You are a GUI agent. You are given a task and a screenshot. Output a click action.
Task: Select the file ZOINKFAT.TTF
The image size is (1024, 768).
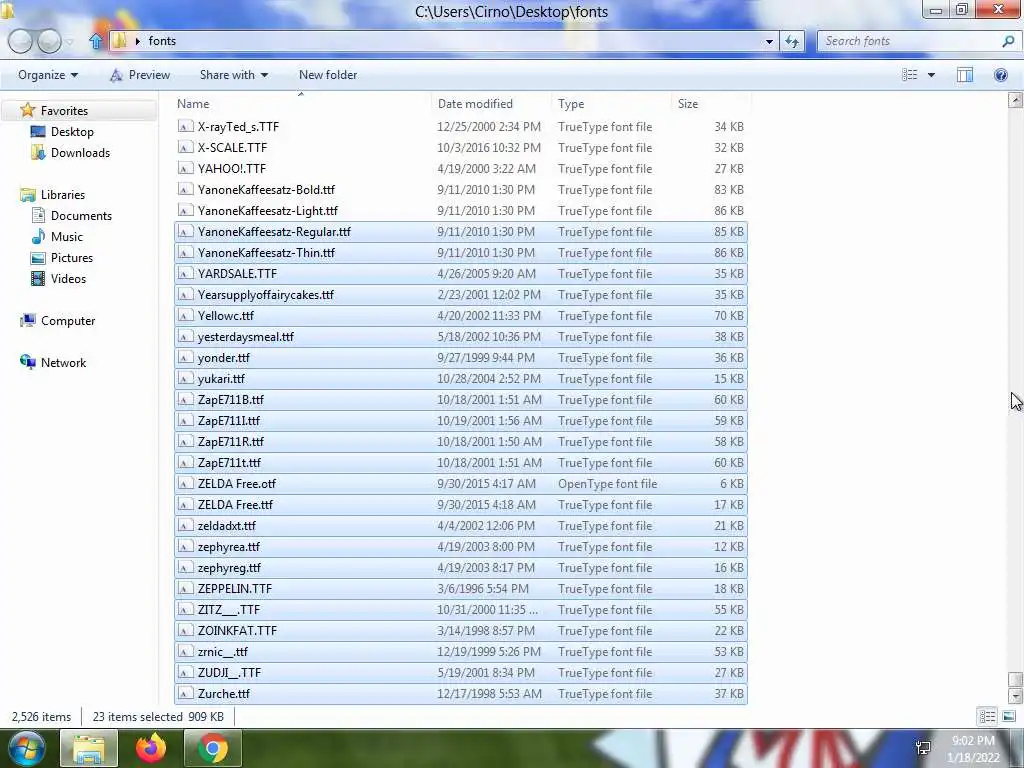coord(460,631)
